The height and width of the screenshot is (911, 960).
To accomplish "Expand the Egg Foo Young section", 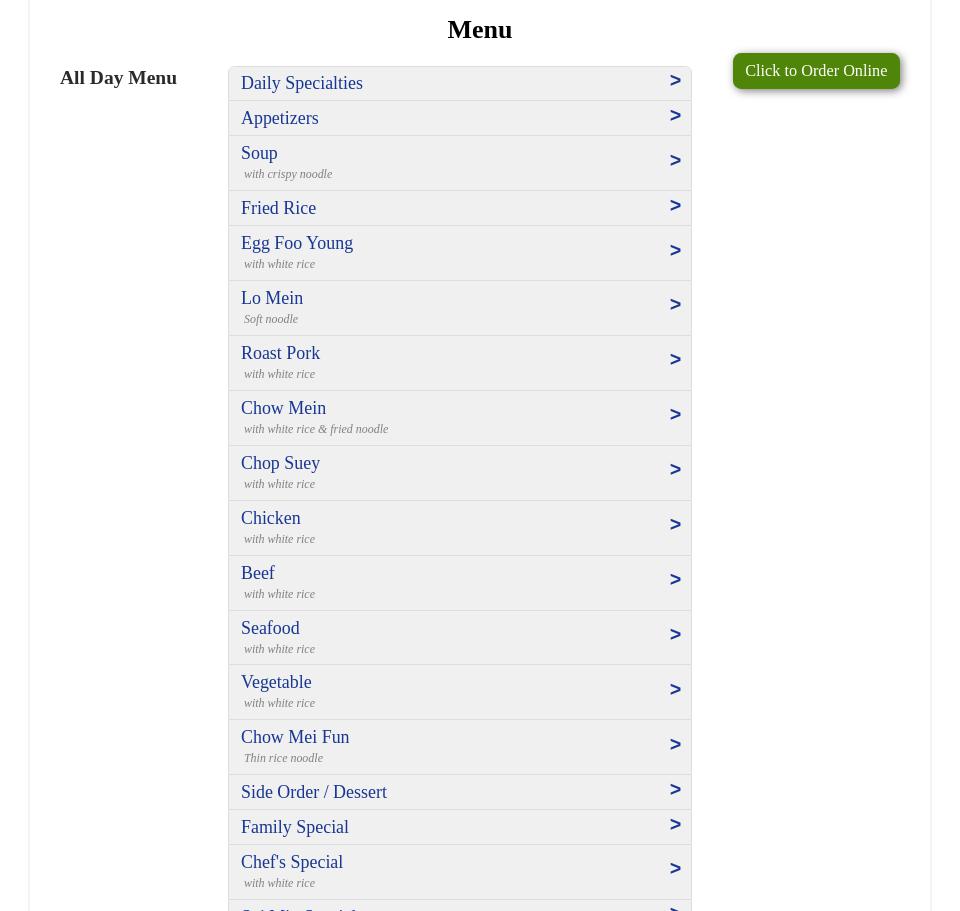I will pyautogui.click(x=460, y=252).
